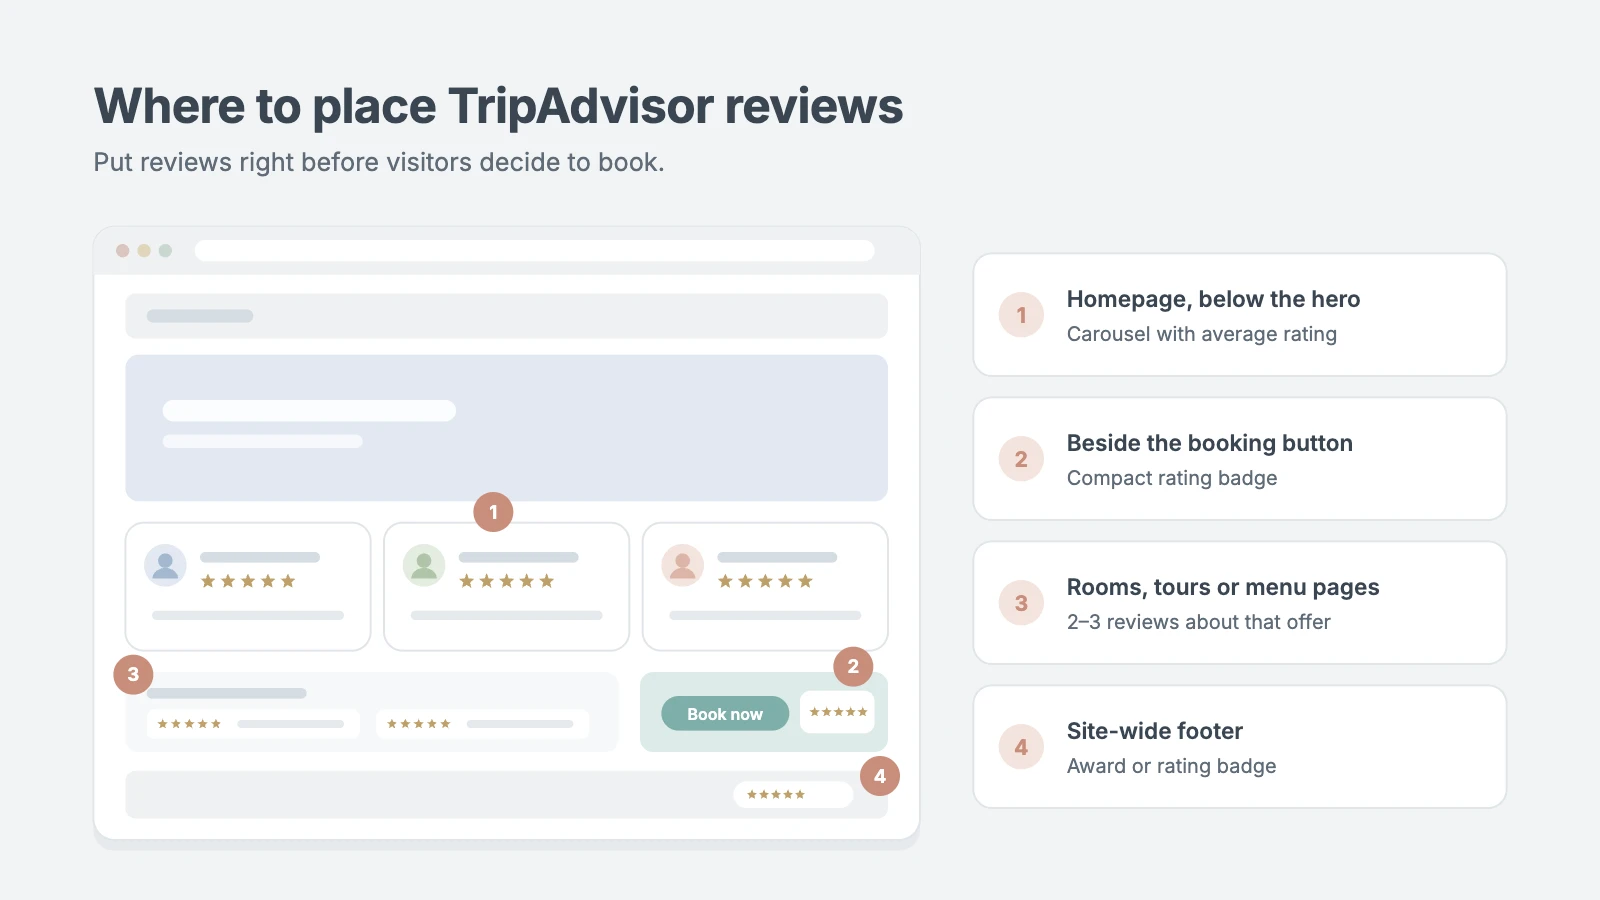Click the mockup site navigation bar
This screenshot has height=900, width=1600.
pyautogui.click(x=506, y=316)
